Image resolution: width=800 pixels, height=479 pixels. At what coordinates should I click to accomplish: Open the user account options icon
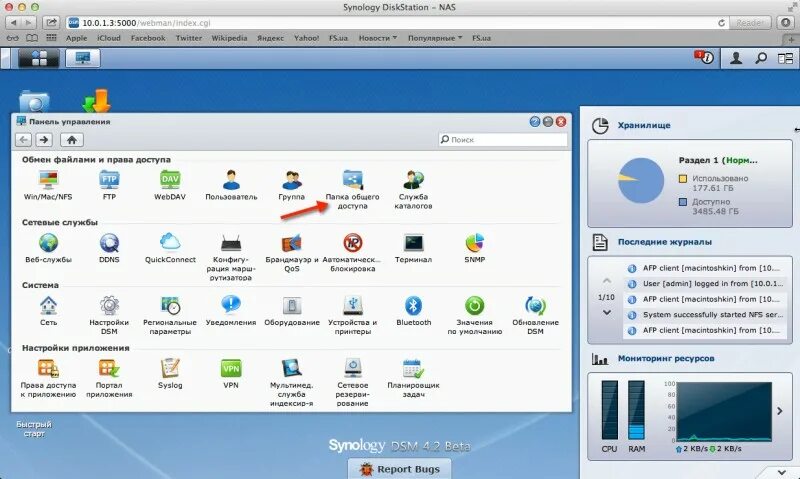[736, 58]
